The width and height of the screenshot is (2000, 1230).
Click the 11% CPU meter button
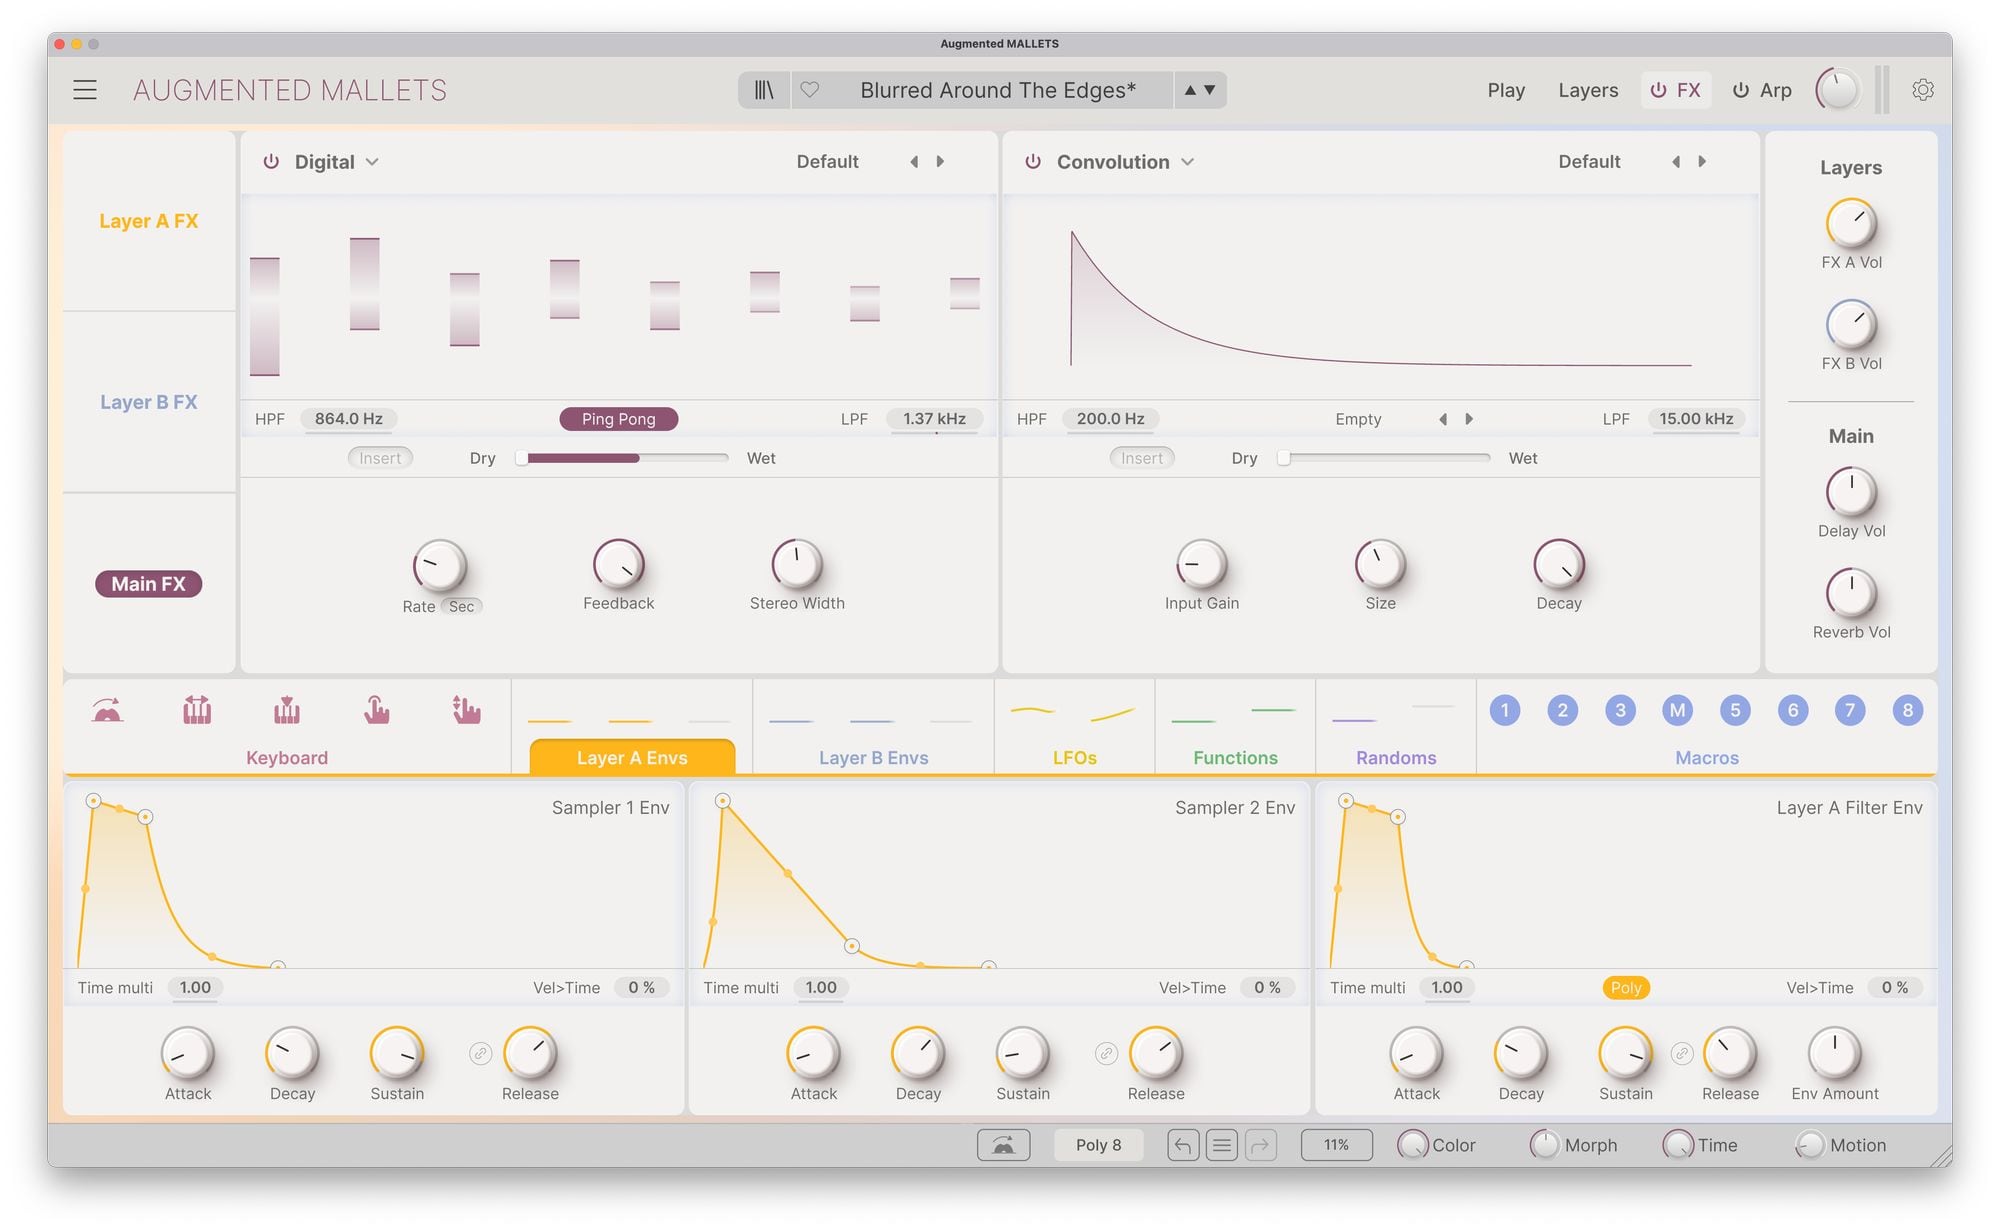[1336, 1145]
